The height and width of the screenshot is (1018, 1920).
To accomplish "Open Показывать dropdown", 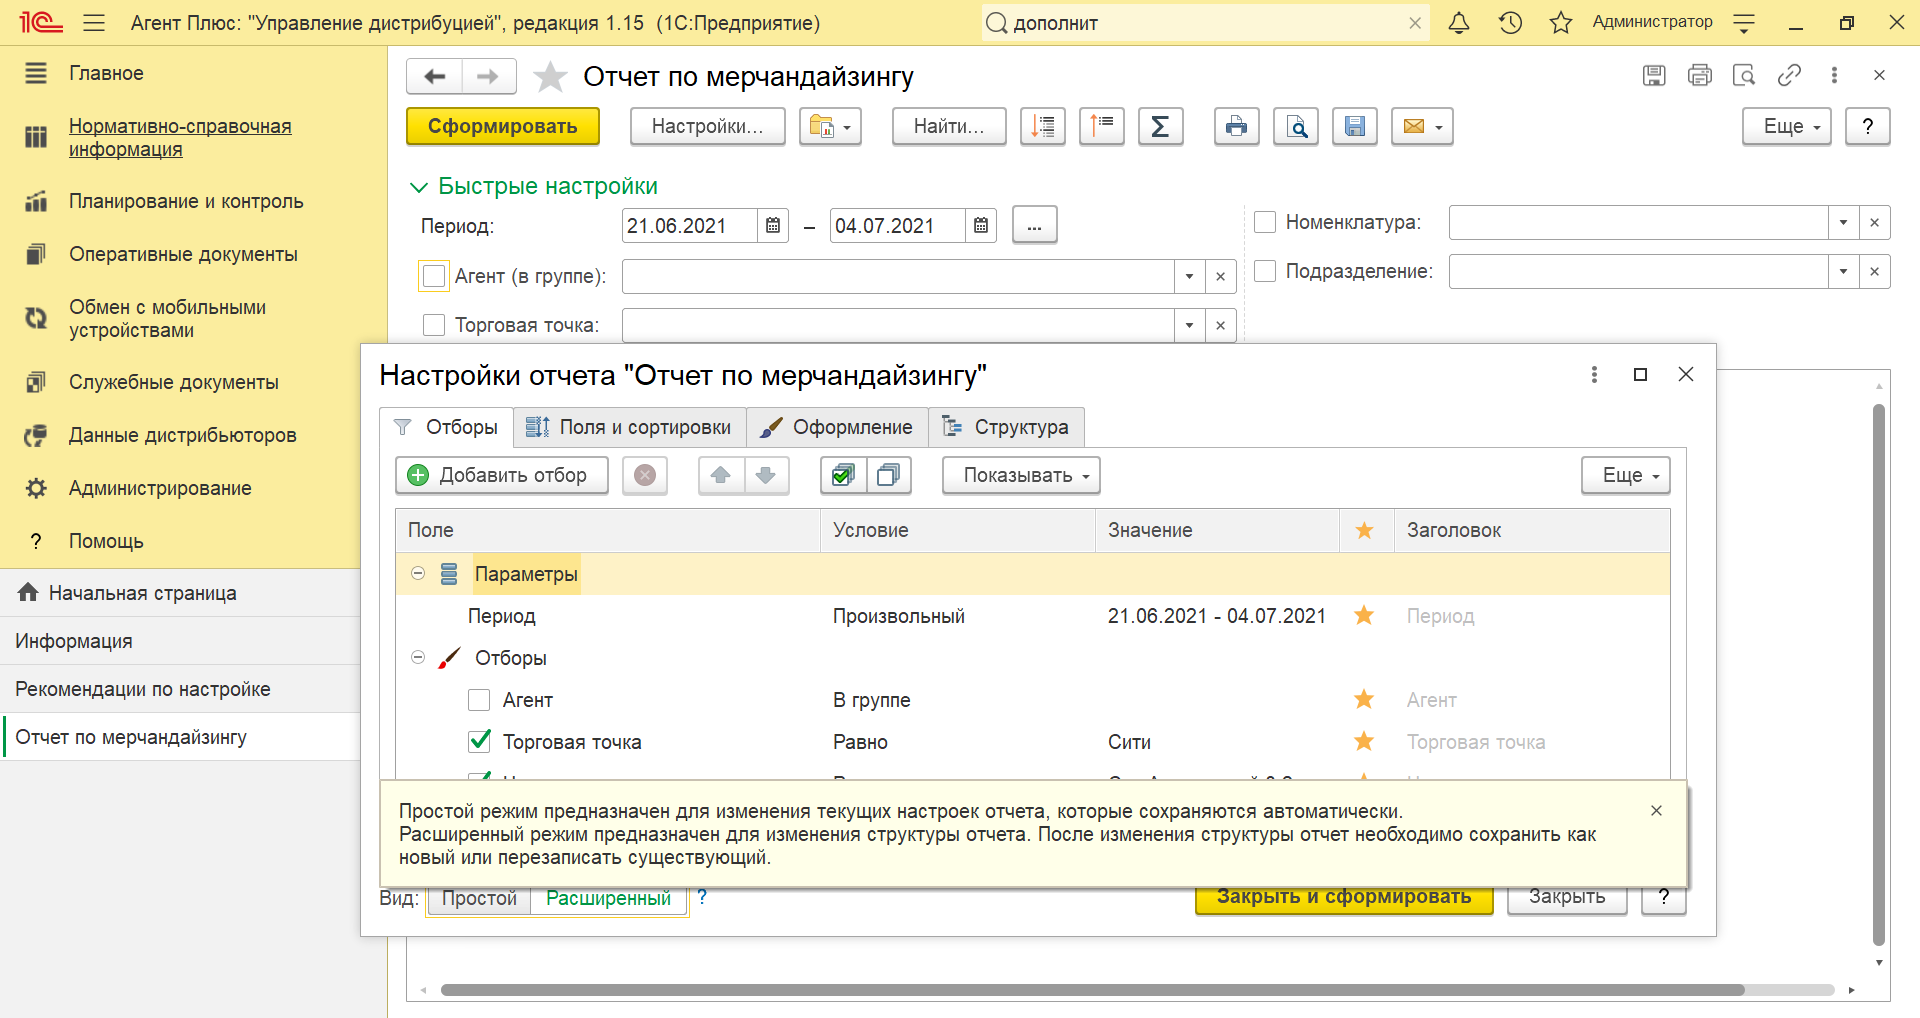I will (1021, 475).
